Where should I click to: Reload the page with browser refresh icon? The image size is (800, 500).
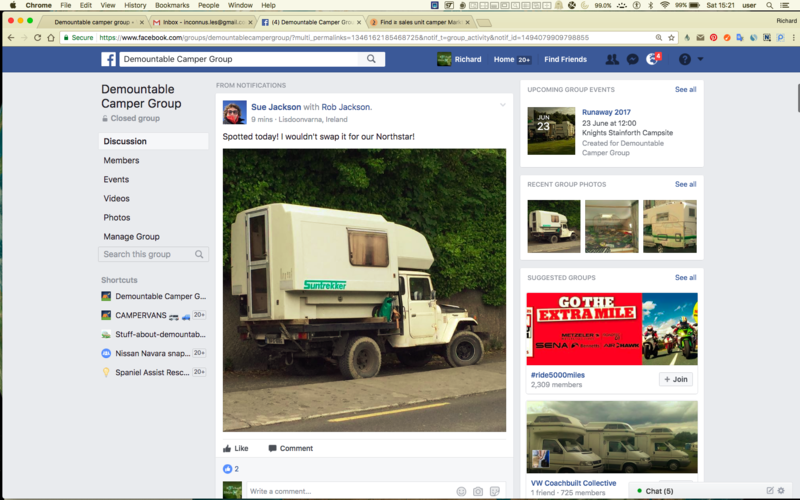[x=37, y=38]
